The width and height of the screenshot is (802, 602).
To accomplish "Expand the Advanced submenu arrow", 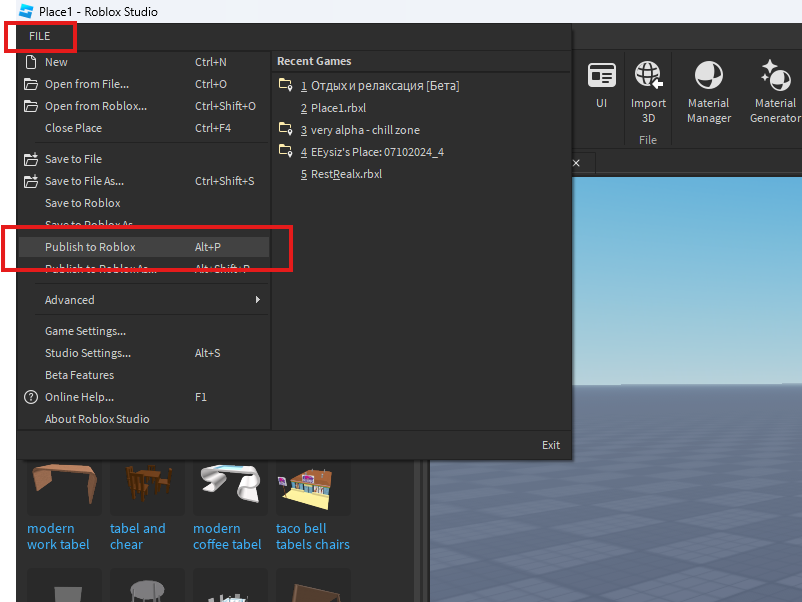I will click(x=258, y=300).
